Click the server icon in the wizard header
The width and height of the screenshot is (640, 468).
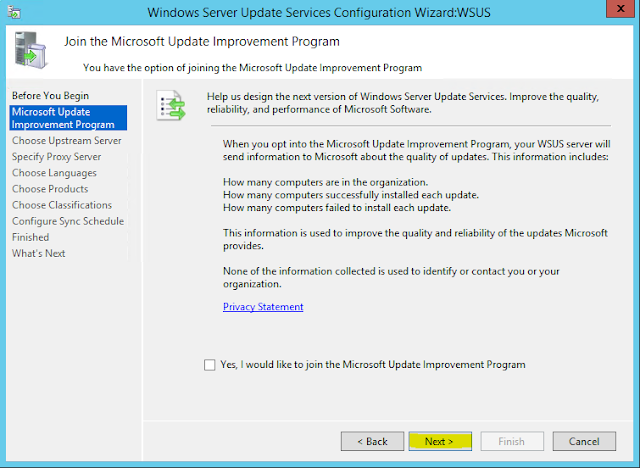tap(31, 50)
